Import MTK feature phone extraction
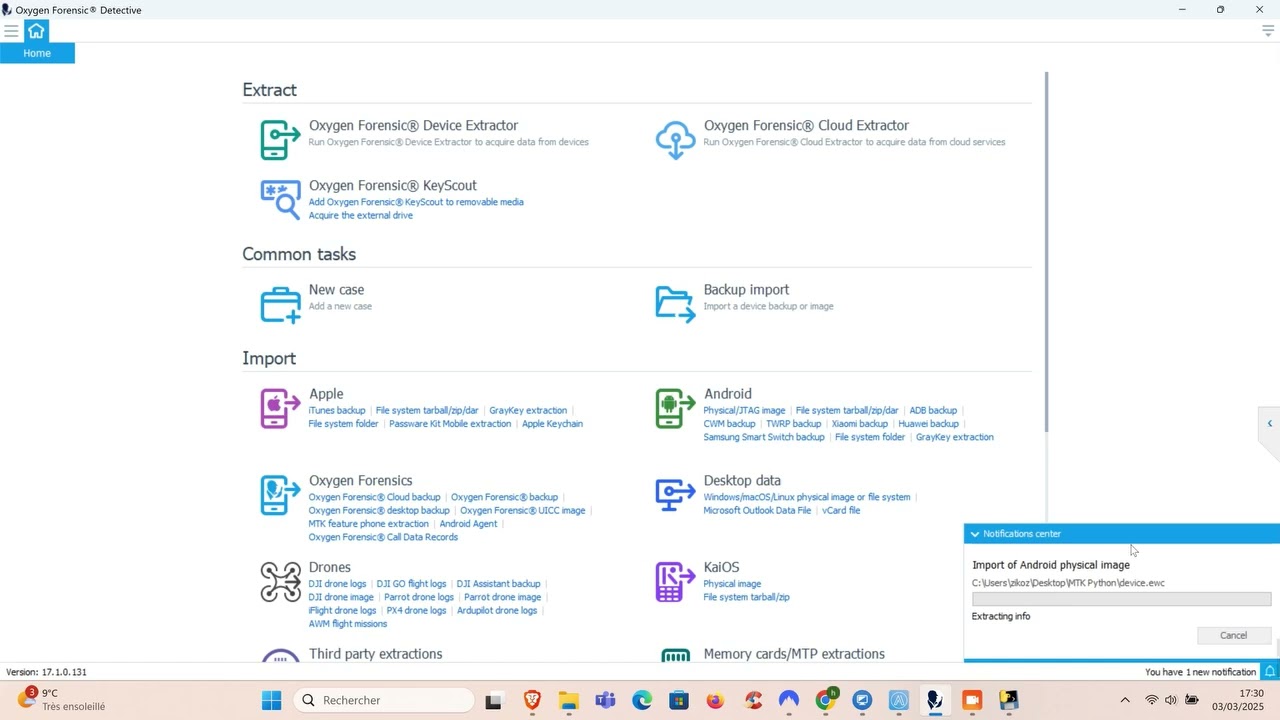1280x720 pixels. [369, 524]
